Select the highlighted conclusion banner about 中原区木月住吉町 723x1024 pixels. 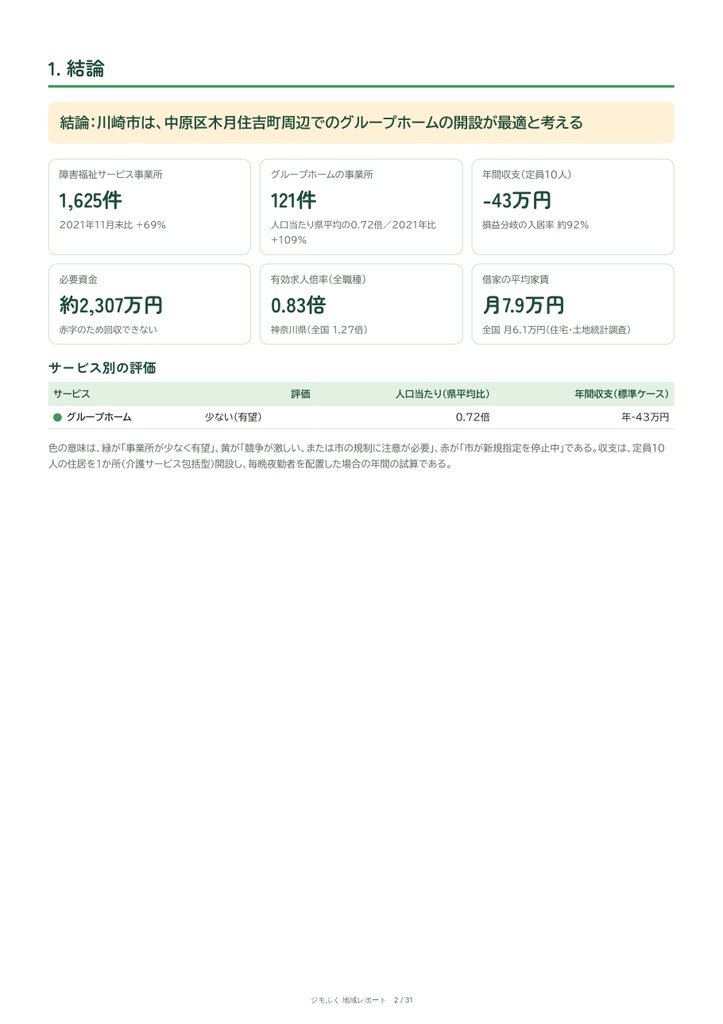(x=361, y=122)
